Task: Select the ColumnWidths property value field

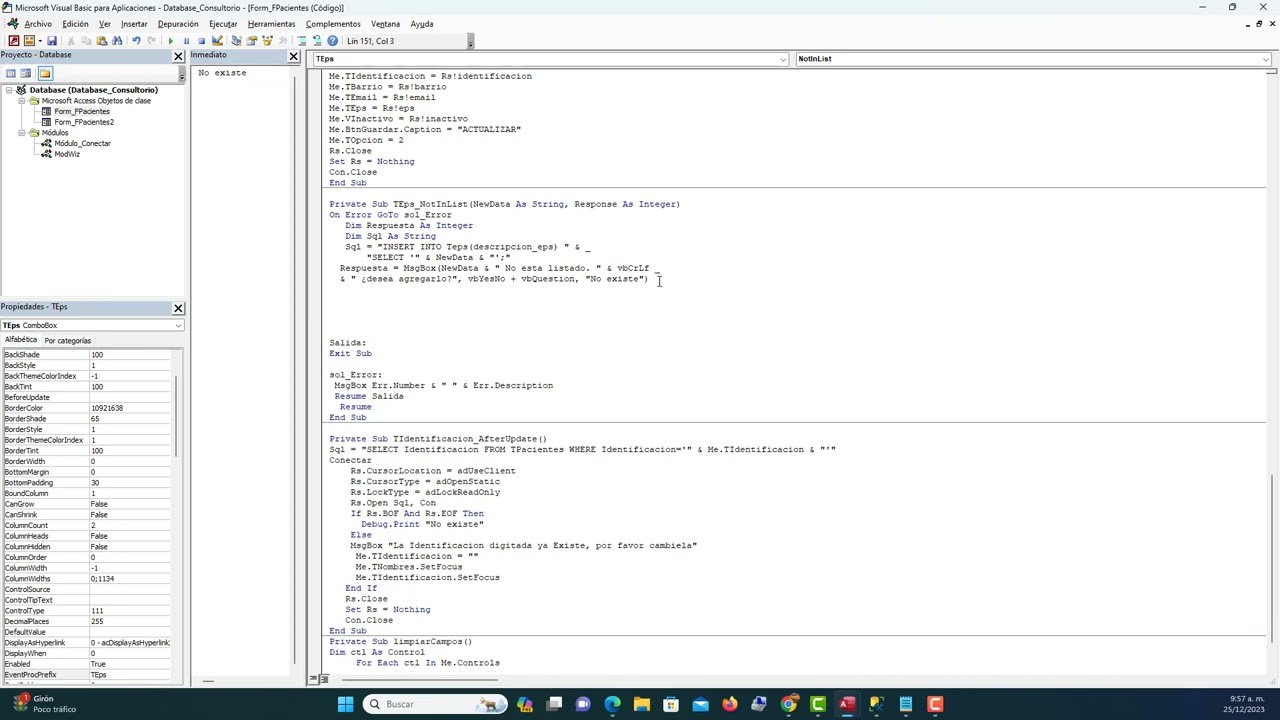Action: [x=131, y=579]
